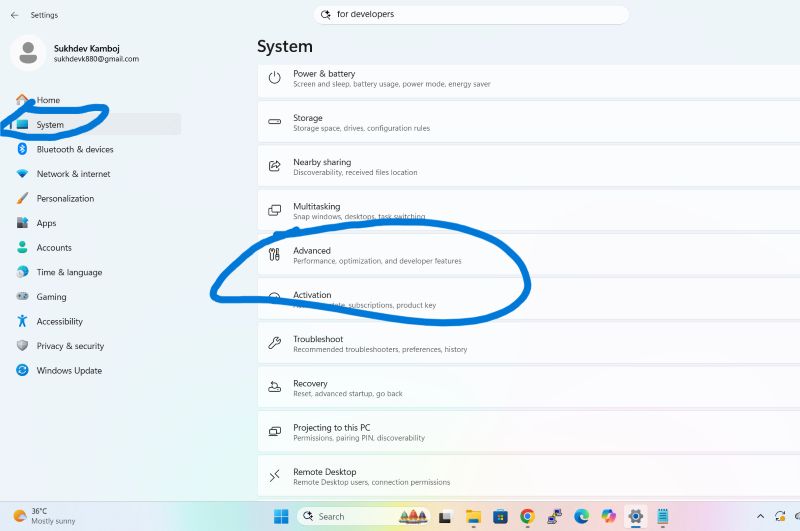Click the Network wifi icon
The image size is (800, 531).
tap(22, 173)
